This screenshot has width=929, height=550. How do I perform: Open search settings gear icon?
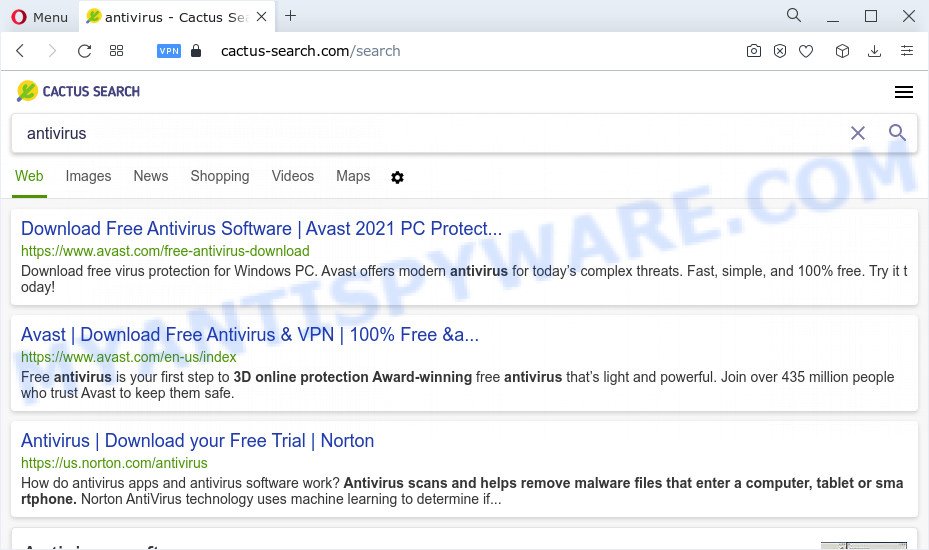(x=398, y=177)
